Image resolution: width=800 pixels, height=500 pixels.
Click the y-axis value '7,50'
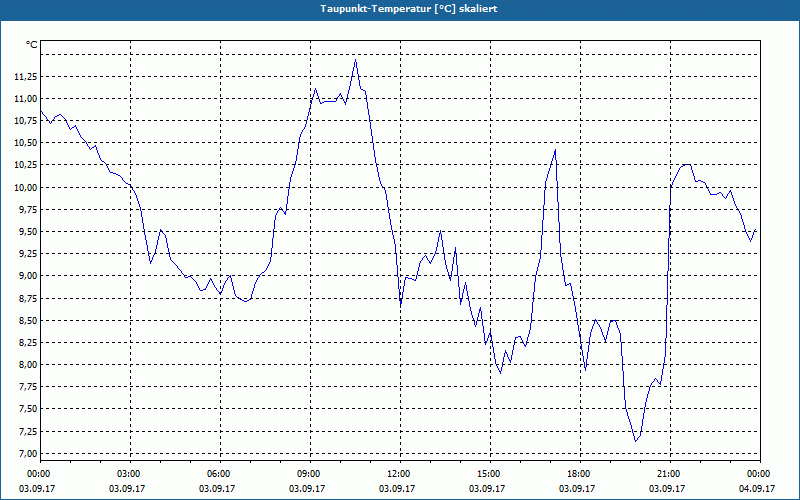(x=27, y=409)
